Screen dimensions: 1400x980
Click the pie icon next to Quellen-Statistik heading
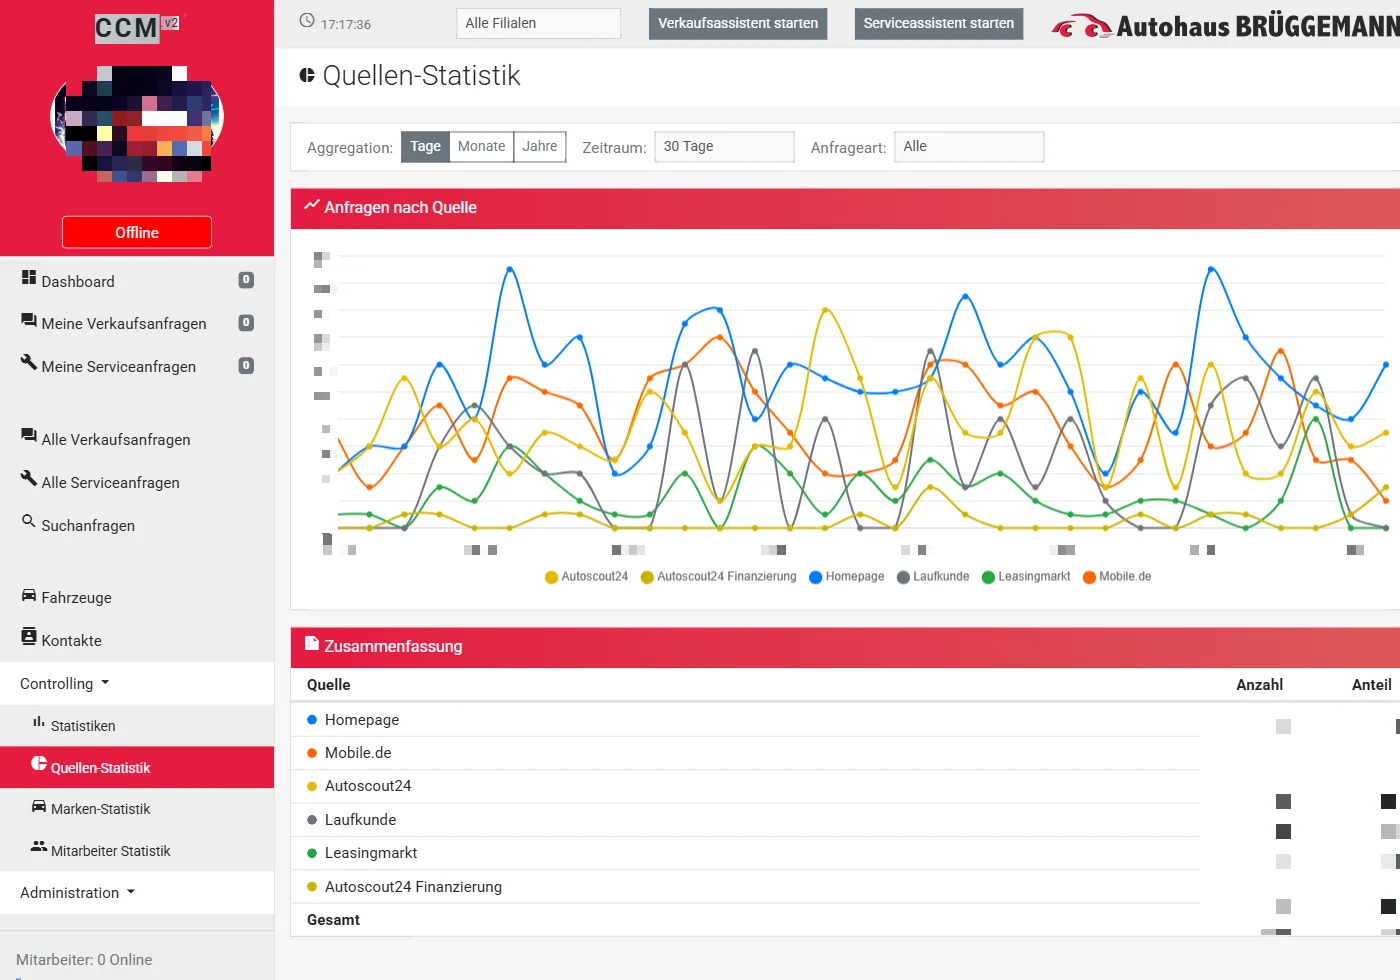point(307,75)
